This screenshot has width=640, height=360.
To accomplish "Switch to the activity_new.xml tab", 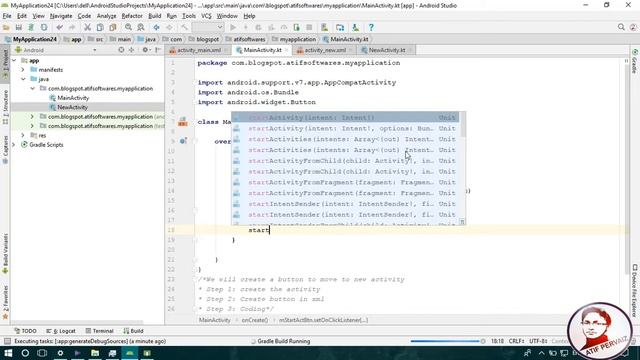I will pos(325,50).
